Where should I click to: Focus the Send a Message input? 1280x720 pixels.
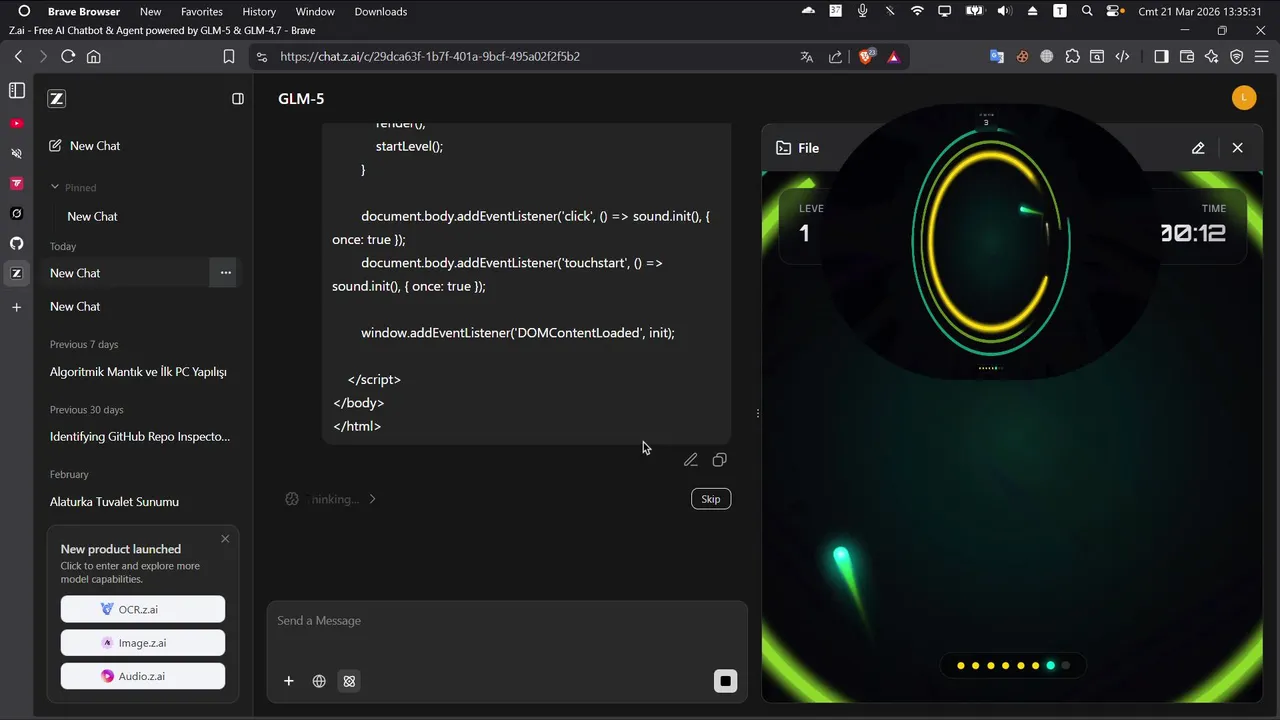pos(507,621)
